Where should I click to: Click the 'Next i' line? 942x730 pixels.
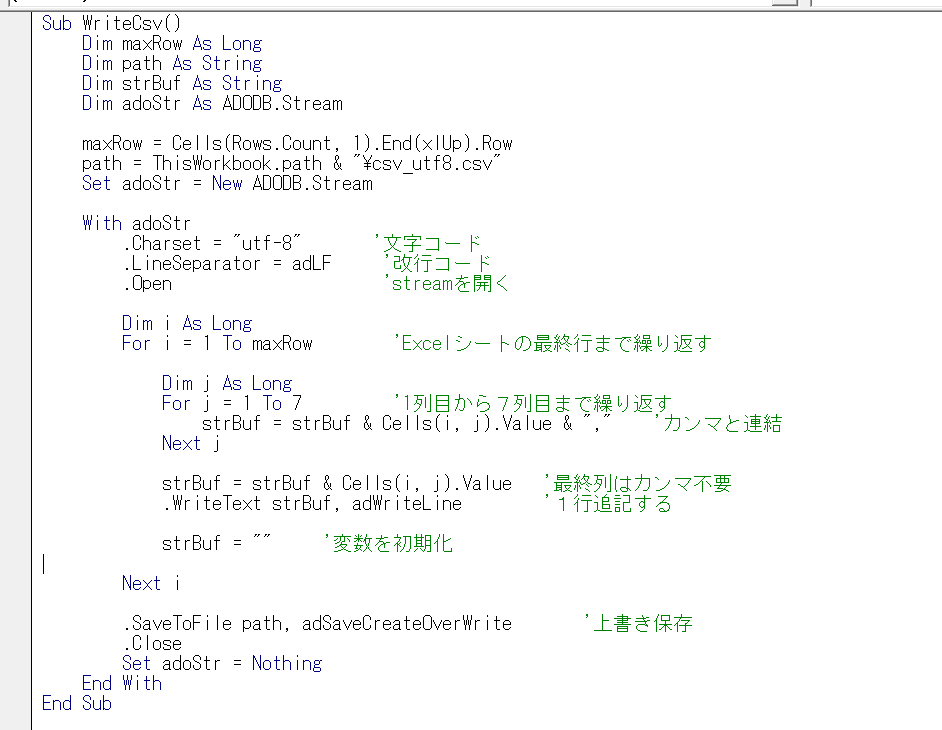tap(151, 583)
